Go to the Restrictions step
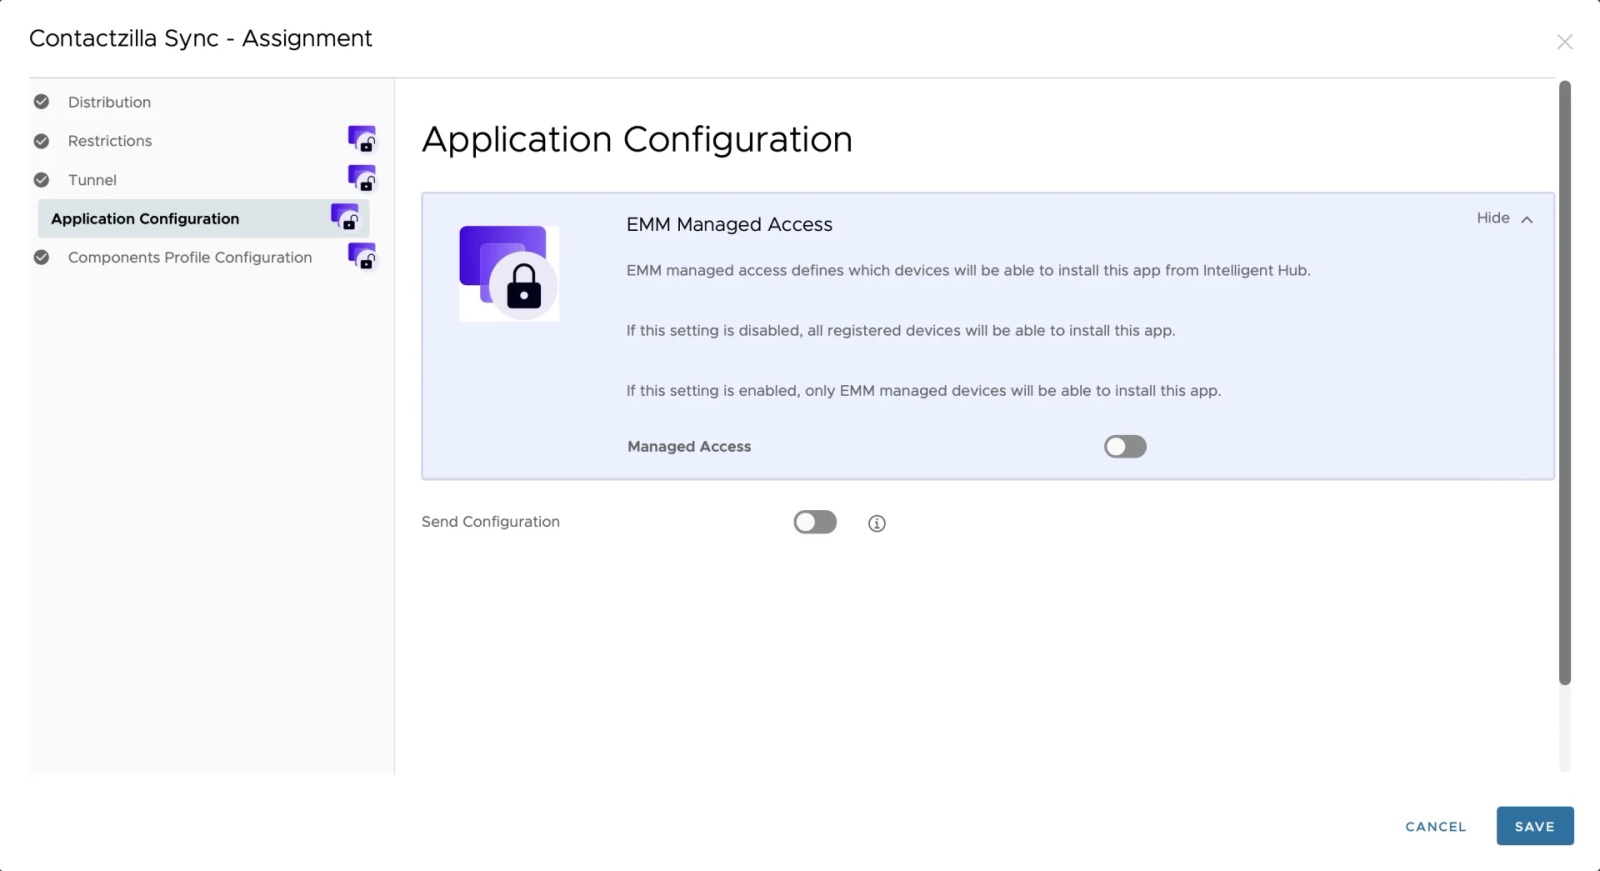 coord(110,141)
